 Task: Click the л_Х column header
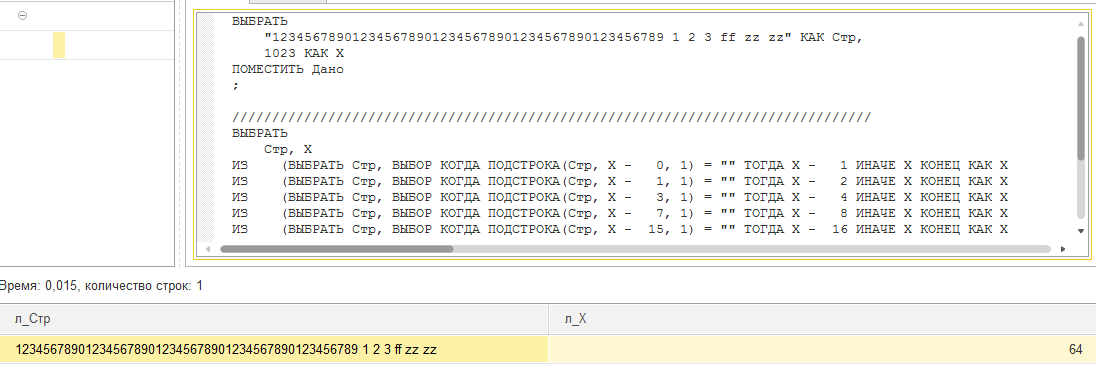pyautogui.click(x=822, y=319)
